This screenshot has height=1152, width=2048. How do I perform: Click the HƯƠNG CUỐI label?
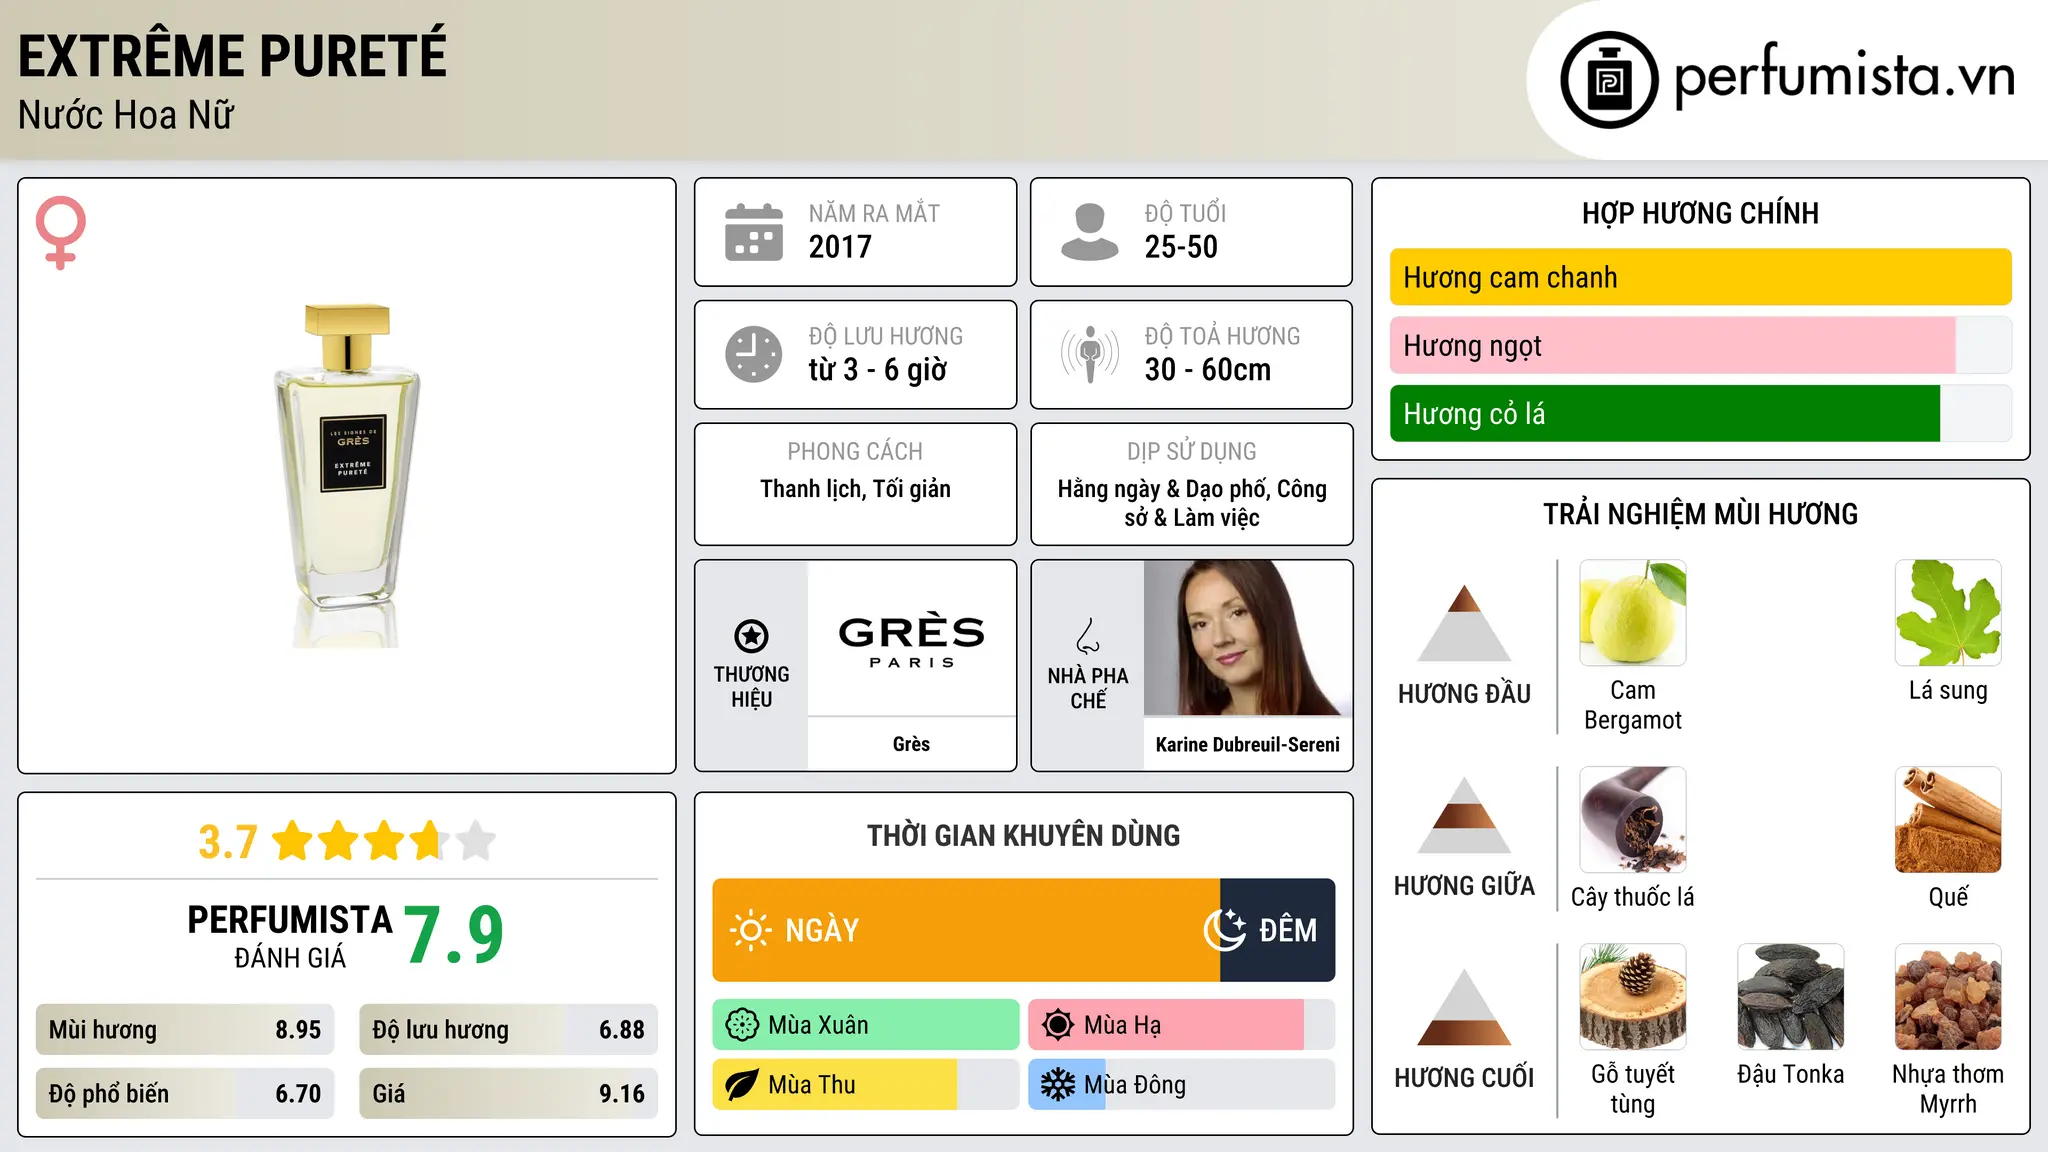pos(1464,1078)
